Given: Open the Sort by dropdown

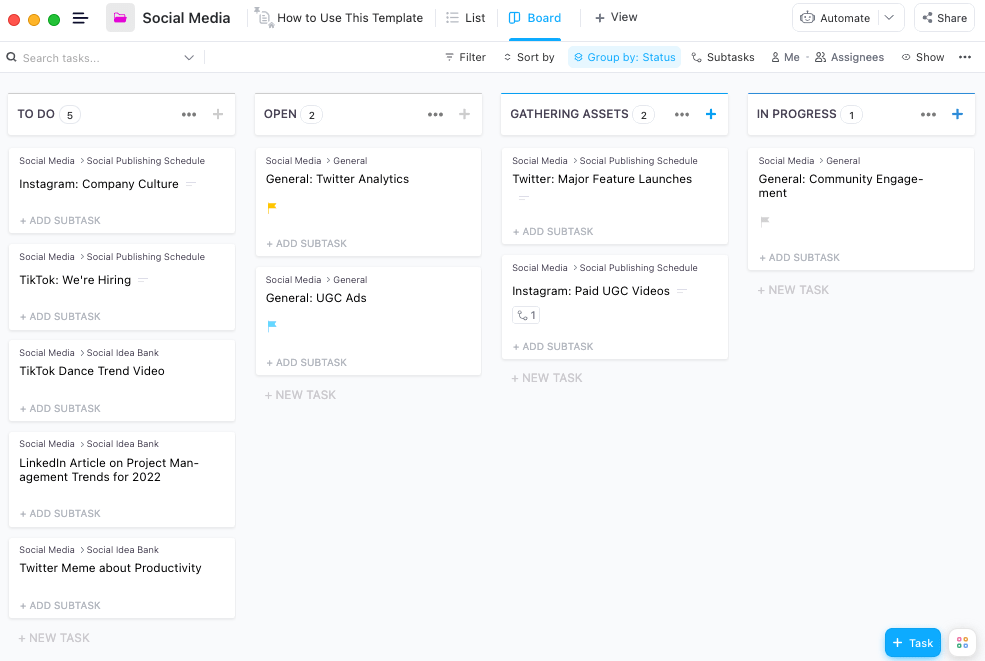Looking at the screenshot, I should 529,57.
